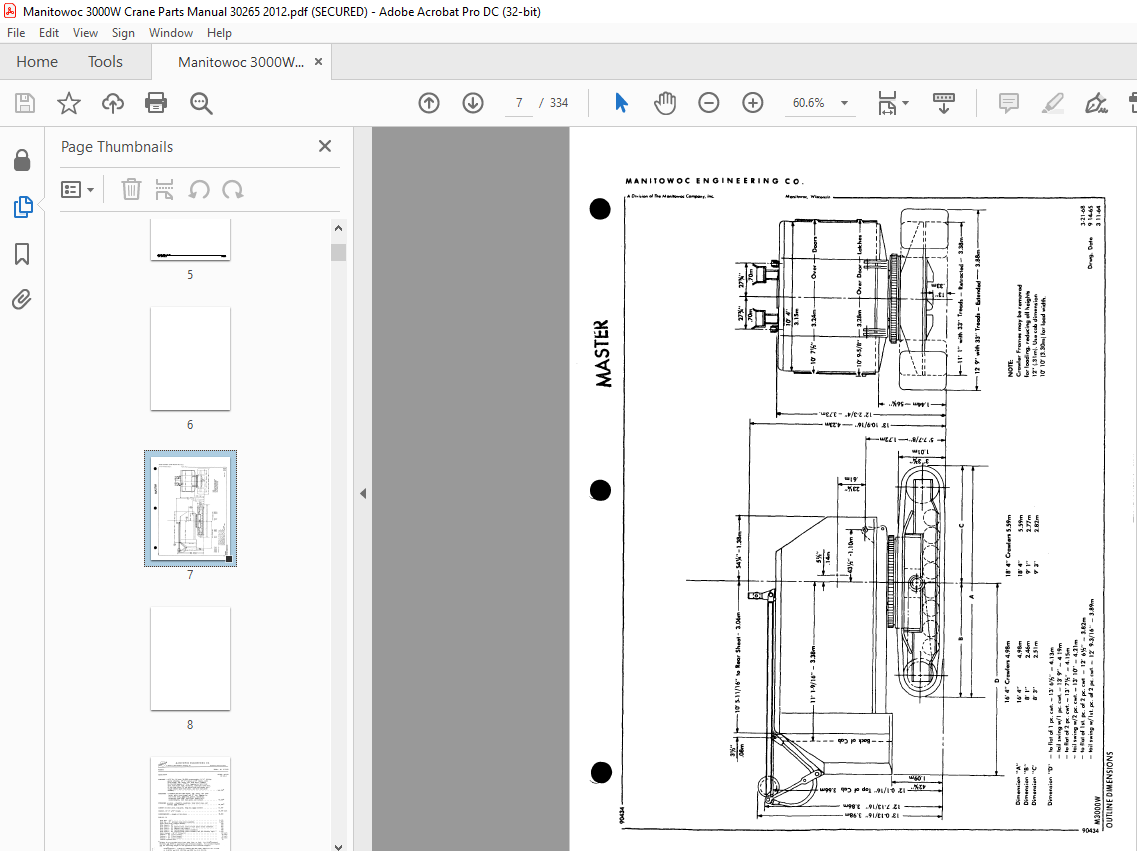Open the Bookmarks panel
This screenshot has width=1137, height=851.
(22, 254)
